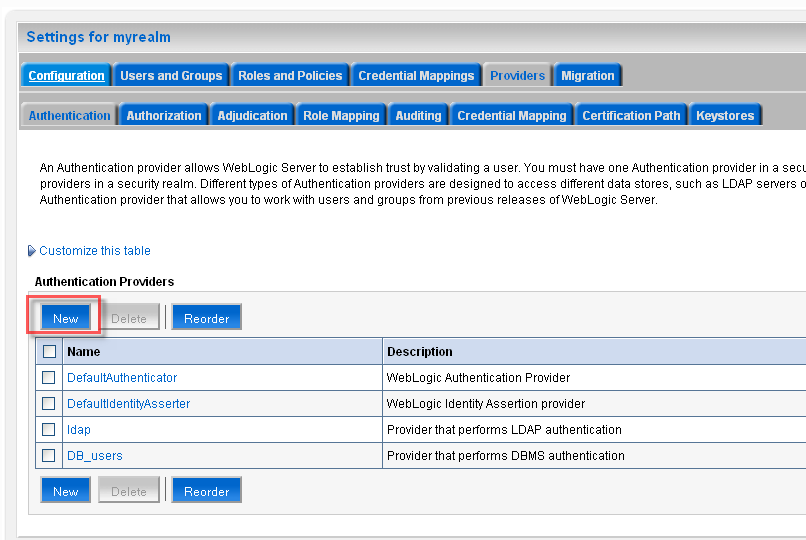The image size is (806, 540).
Task: Open Roles and Policies tab
Action: (290, 76)
